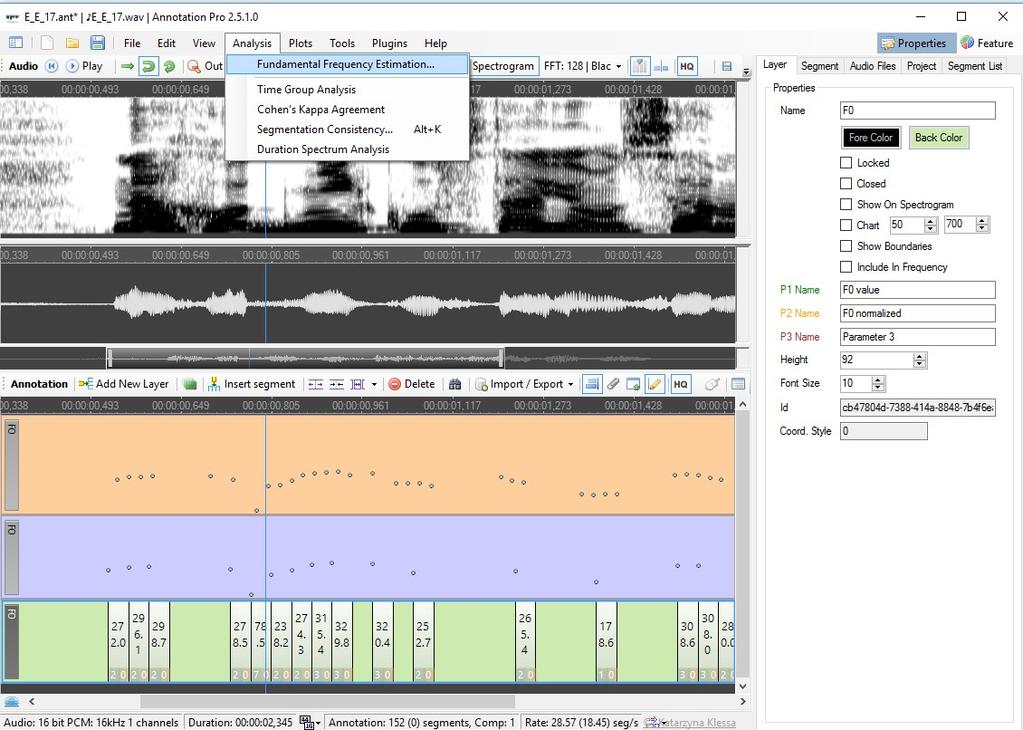
Task: Save the workspace with the main toolbar floppy disk
Action: 98,43
